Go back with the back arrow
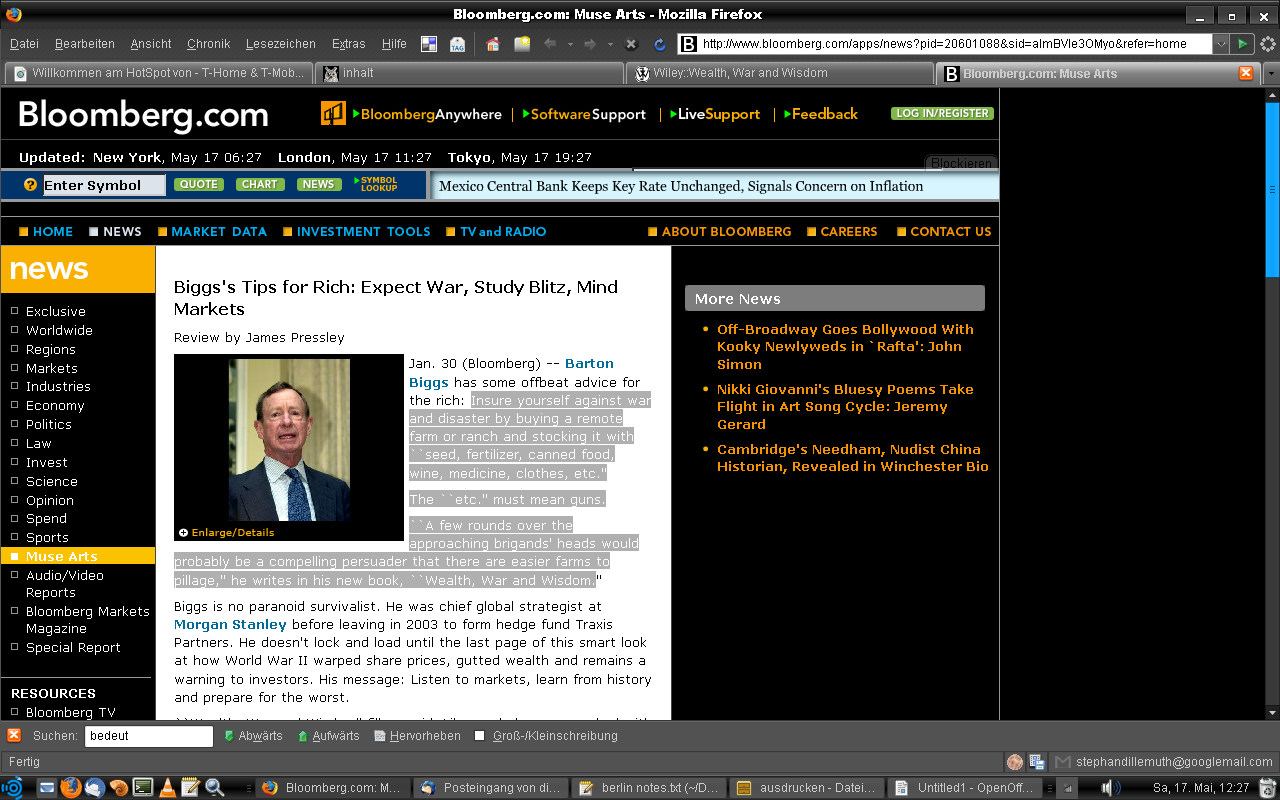This screenshot has width=1280, height=800. point(550,44)
